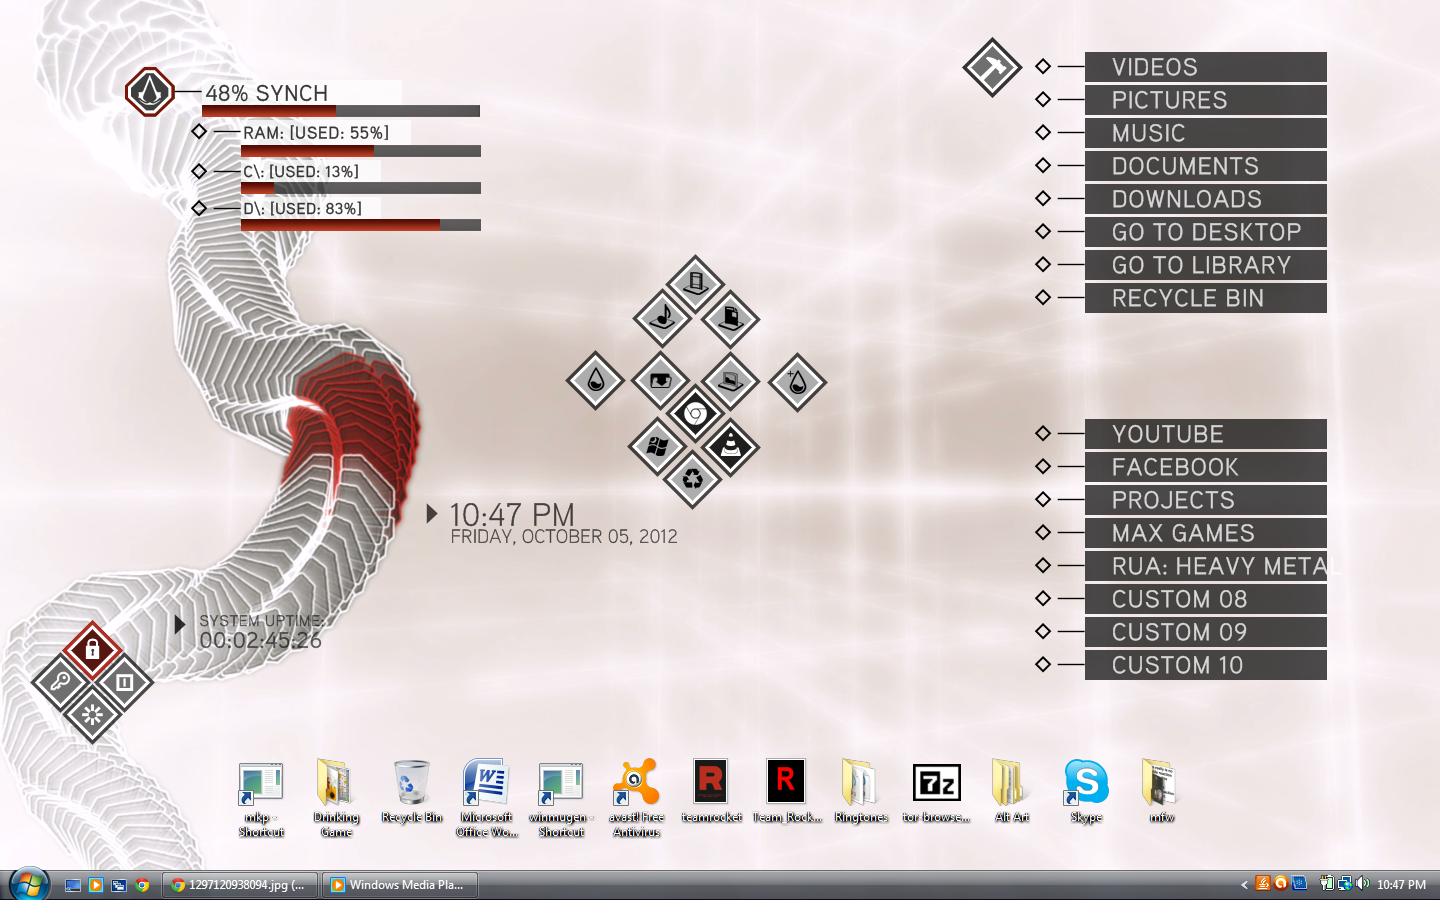
Task: Click the 48% SYNCH progress bar
Action: [341, 111]
